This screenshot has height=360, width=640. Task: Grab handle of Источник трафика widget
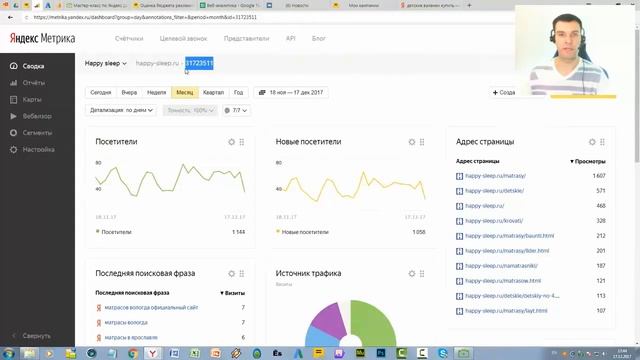tap(422, 273)
